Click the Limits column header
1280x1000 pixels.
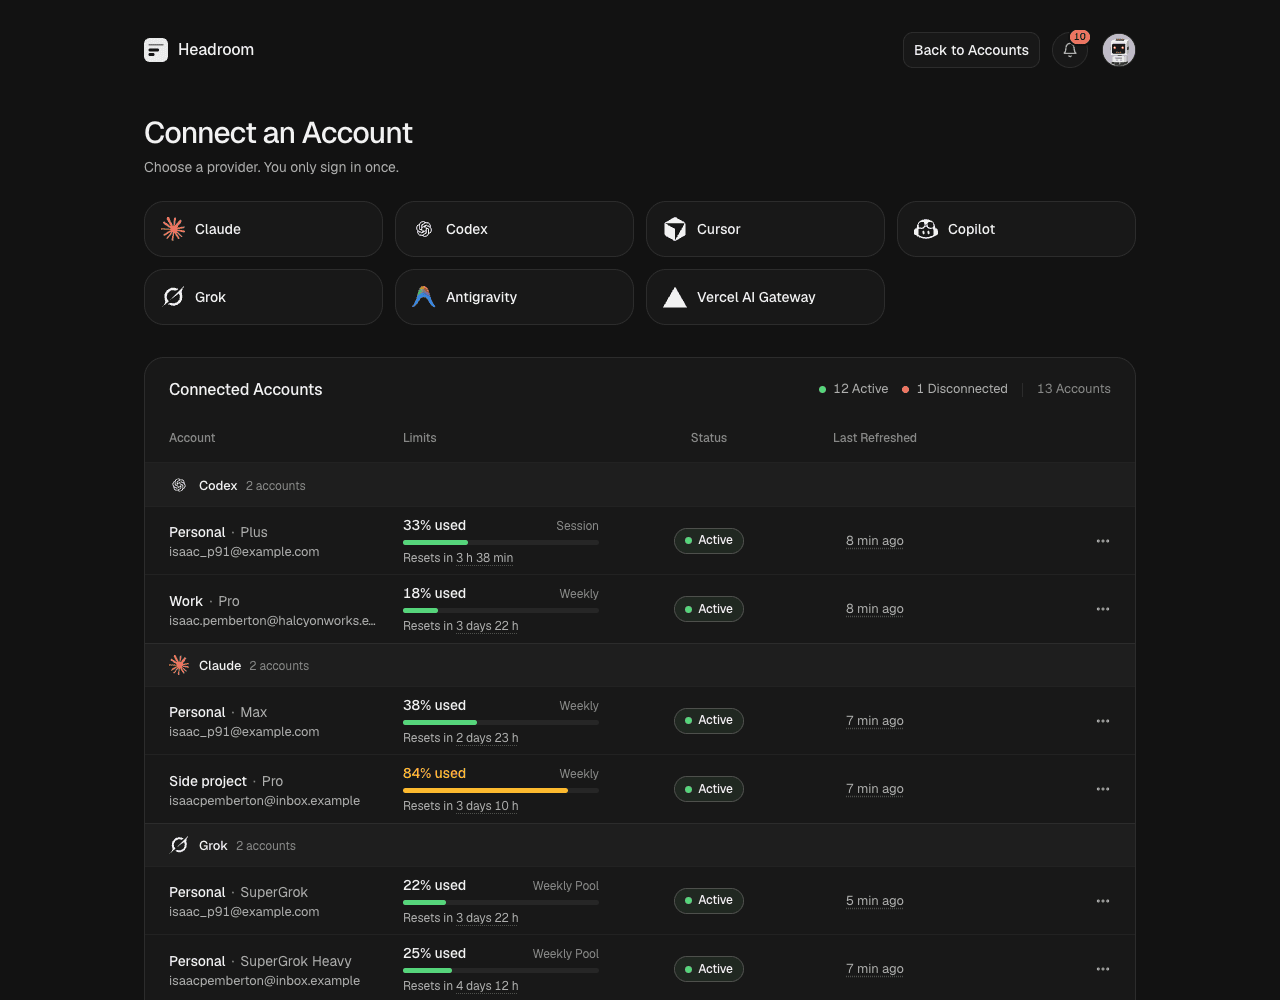pos(420,438)
